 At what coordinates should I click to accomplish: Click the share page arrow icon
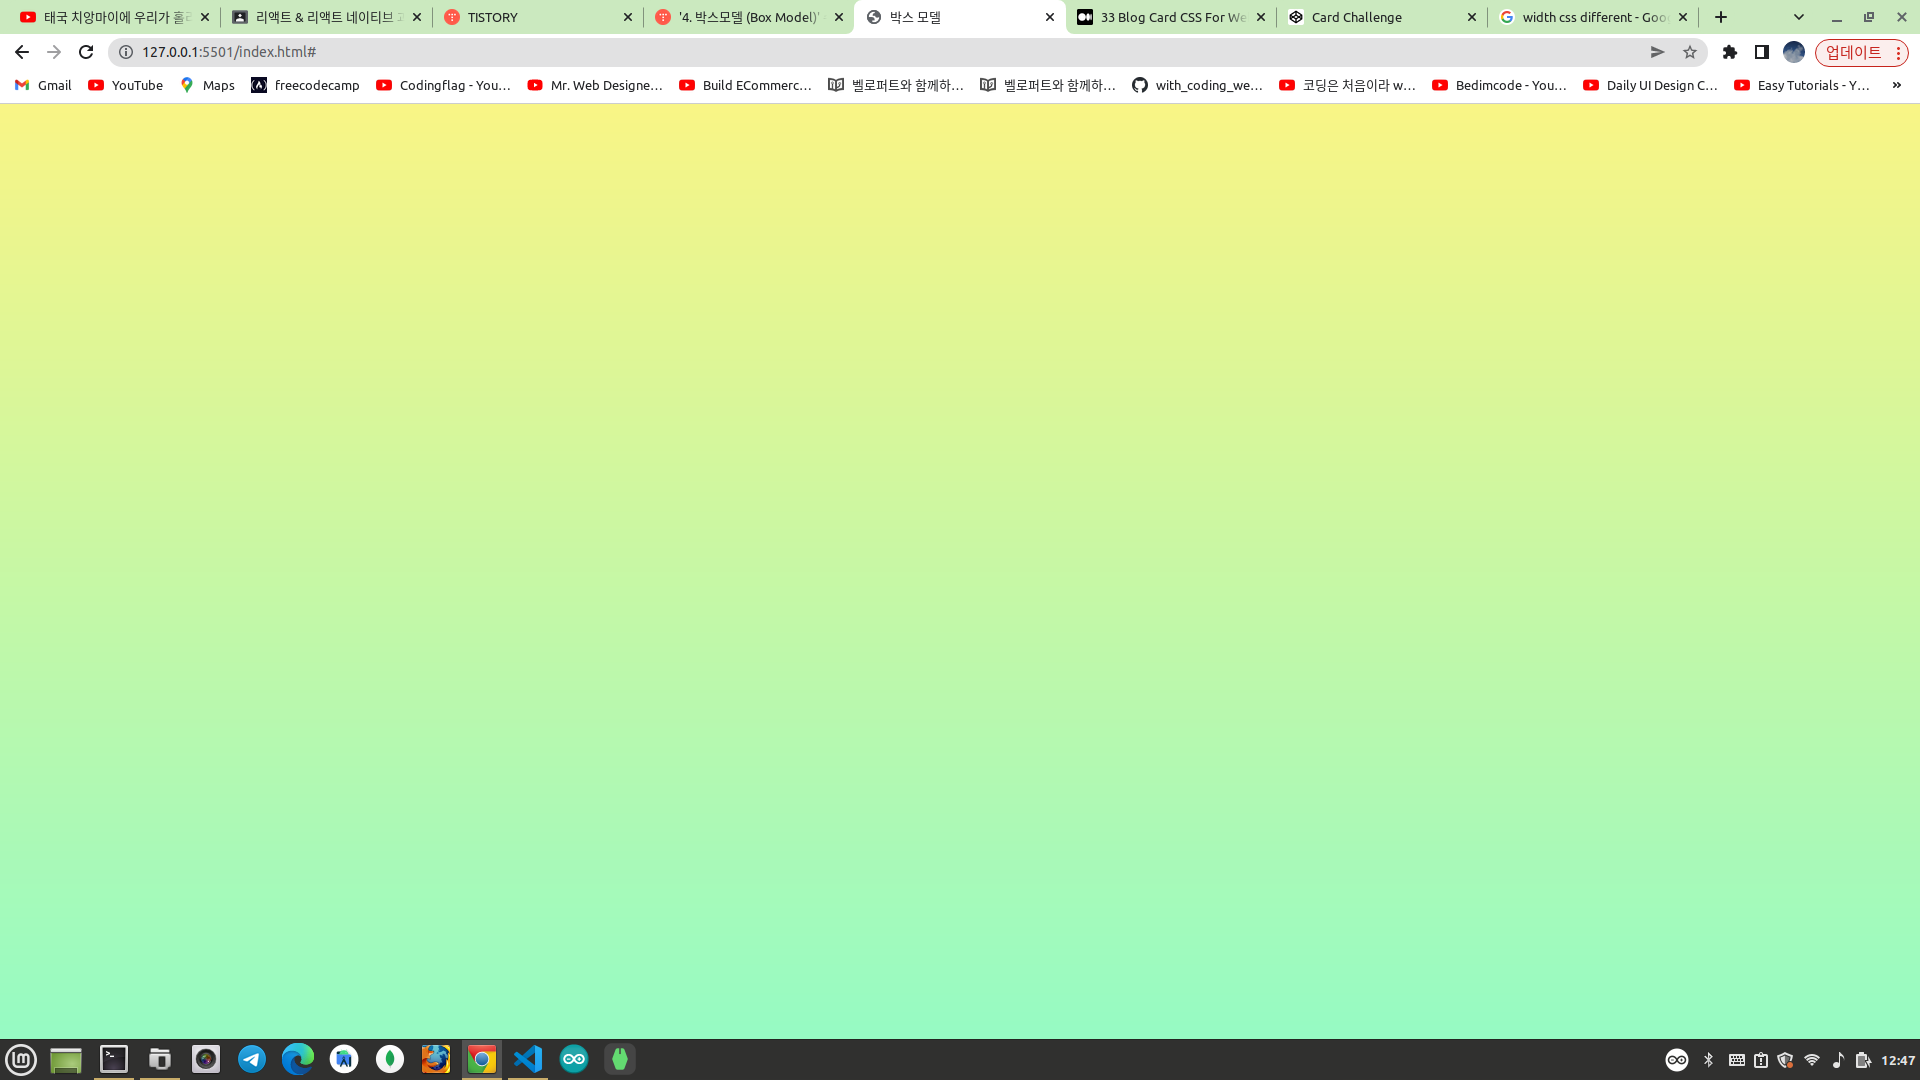pyautogui.click(x=1657, y=52)
